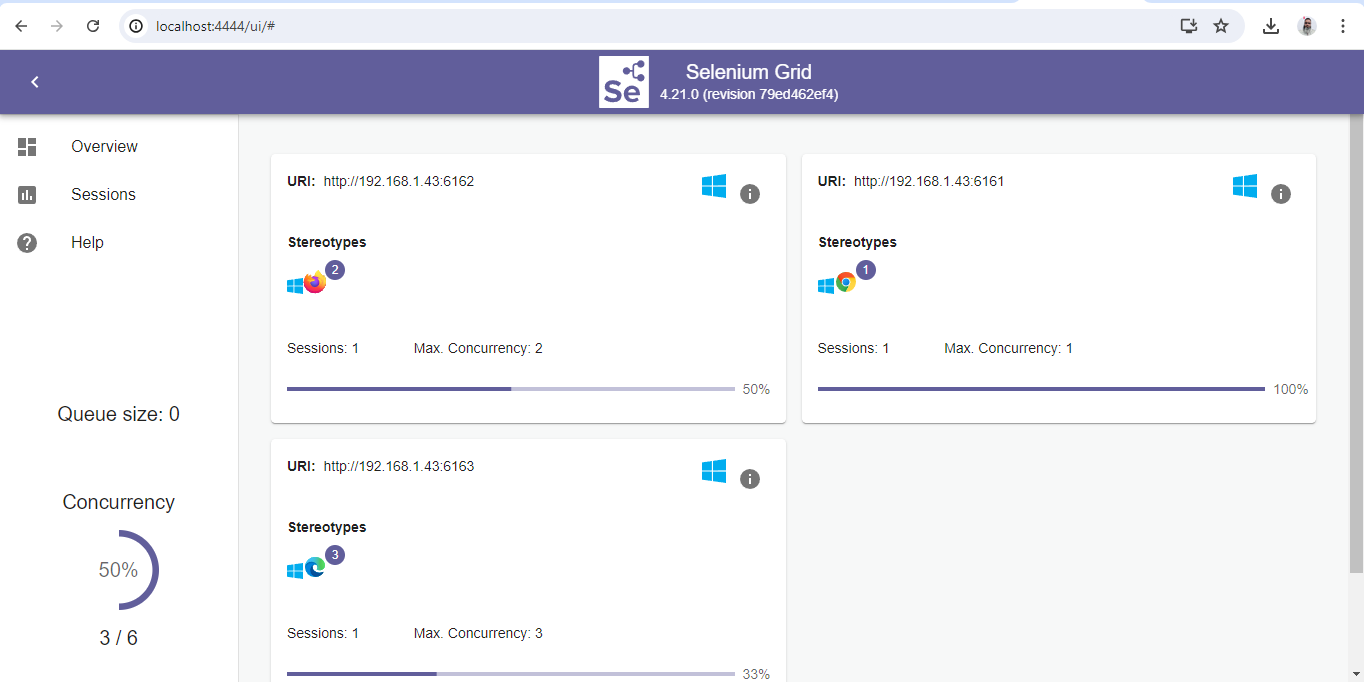Click the Help question mark icon
The width and height of the screenshot is (1364, 682).
pyautogui.click(x=26, y=242)
